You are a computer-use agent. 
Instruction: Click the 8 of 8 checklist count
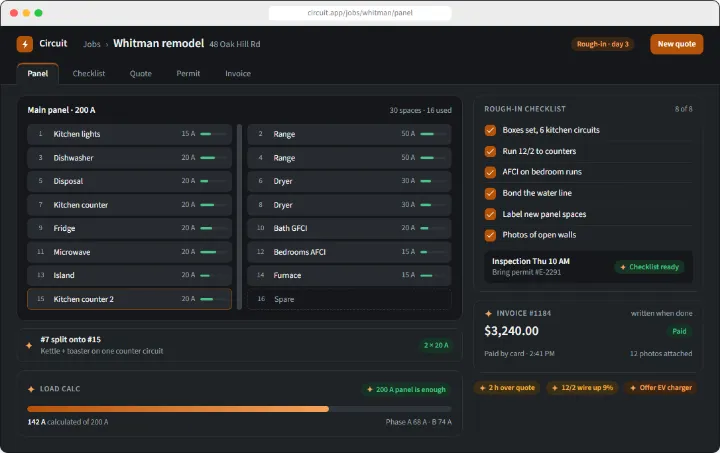[x=683, y=109]
